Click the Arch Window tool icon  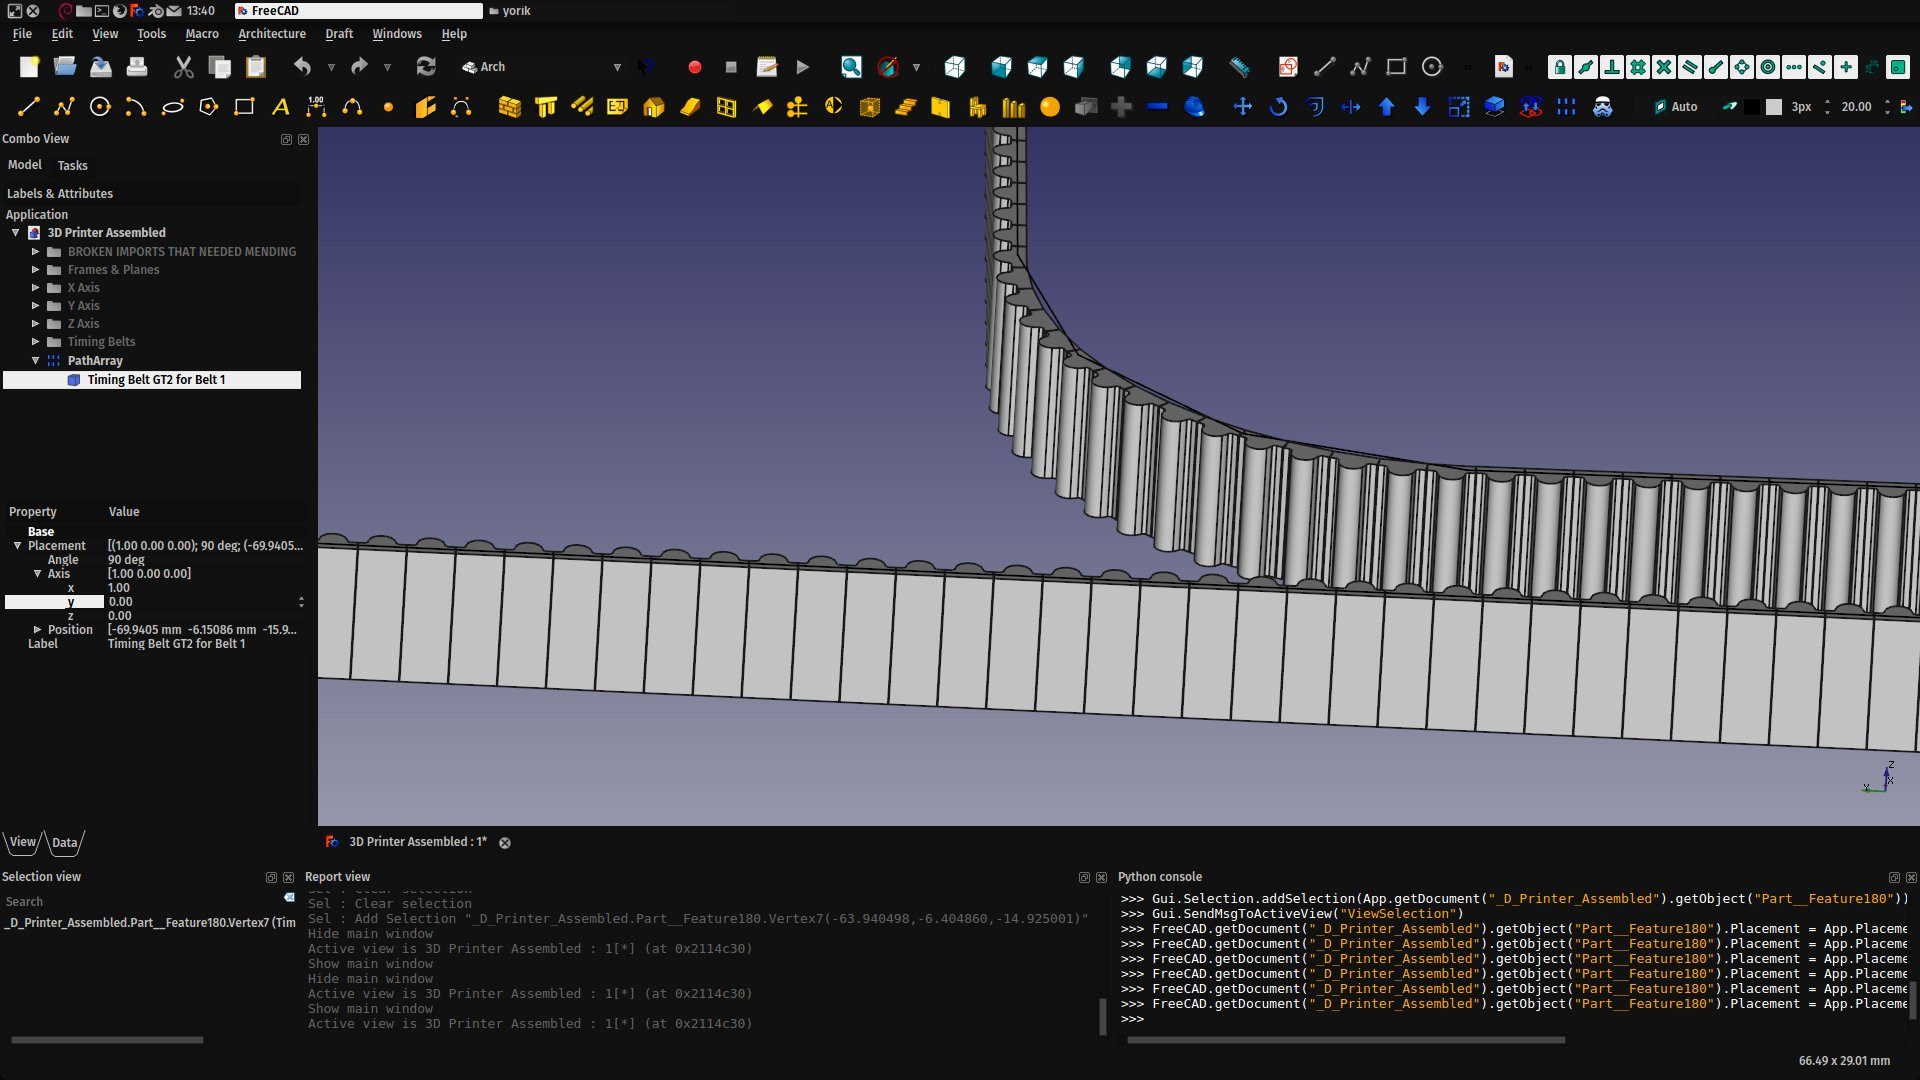[x=726, y=107]
